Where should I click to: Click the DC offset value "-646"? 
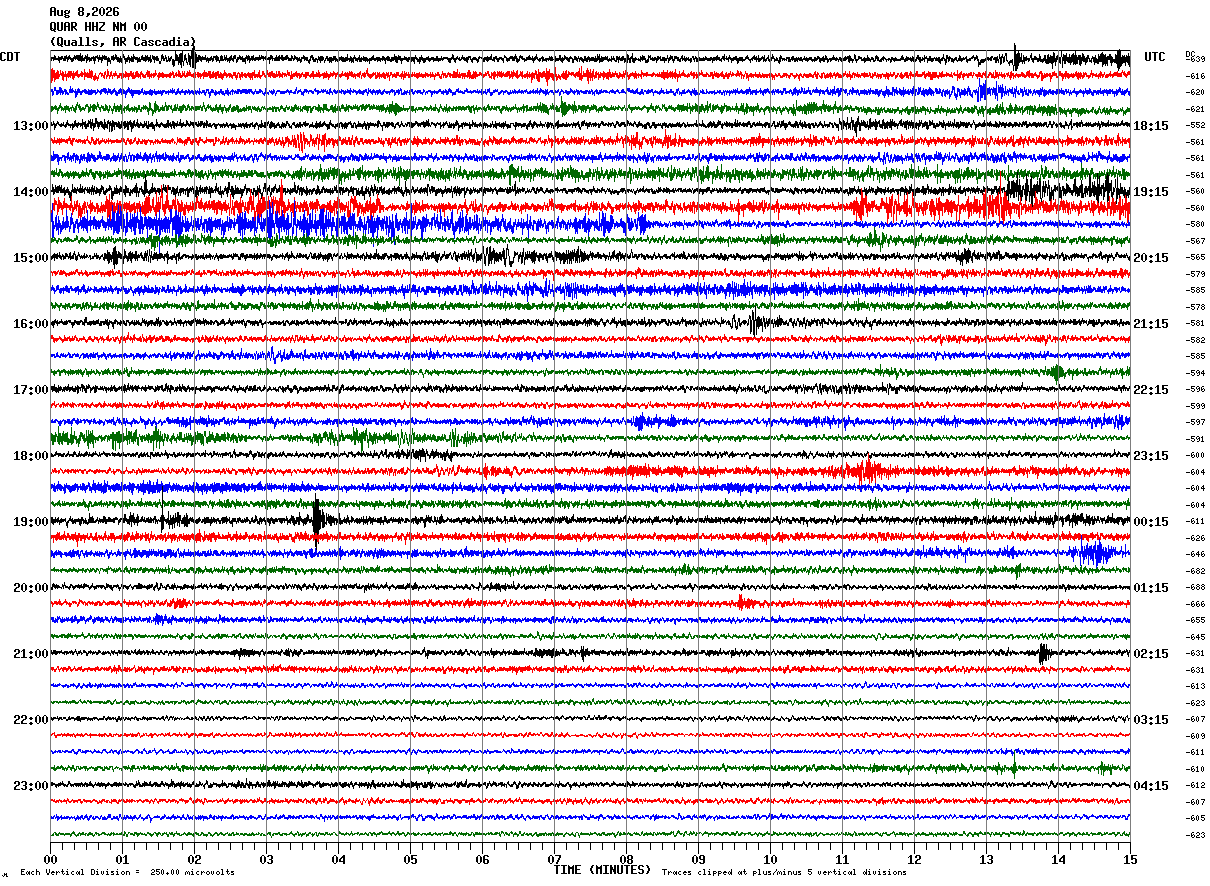[x=1195, y=554]
